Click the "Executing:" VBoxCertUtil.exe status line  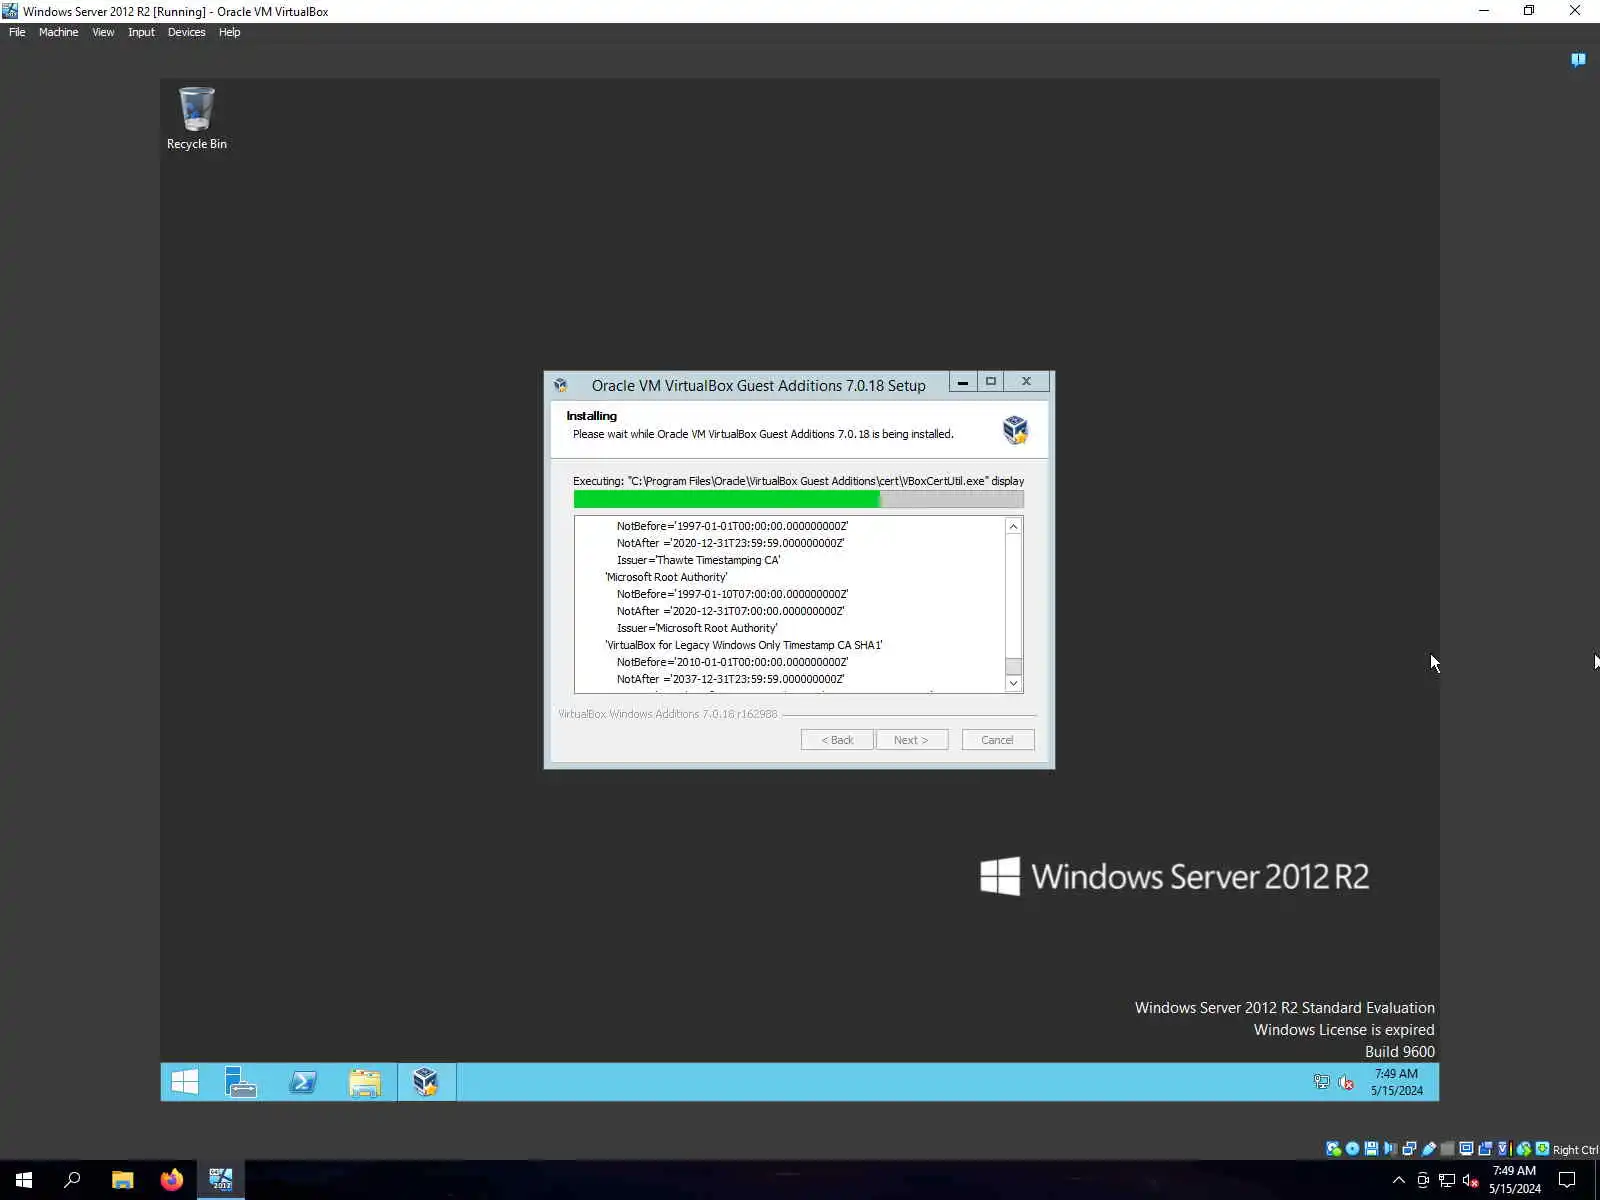(x=798, y=481)
